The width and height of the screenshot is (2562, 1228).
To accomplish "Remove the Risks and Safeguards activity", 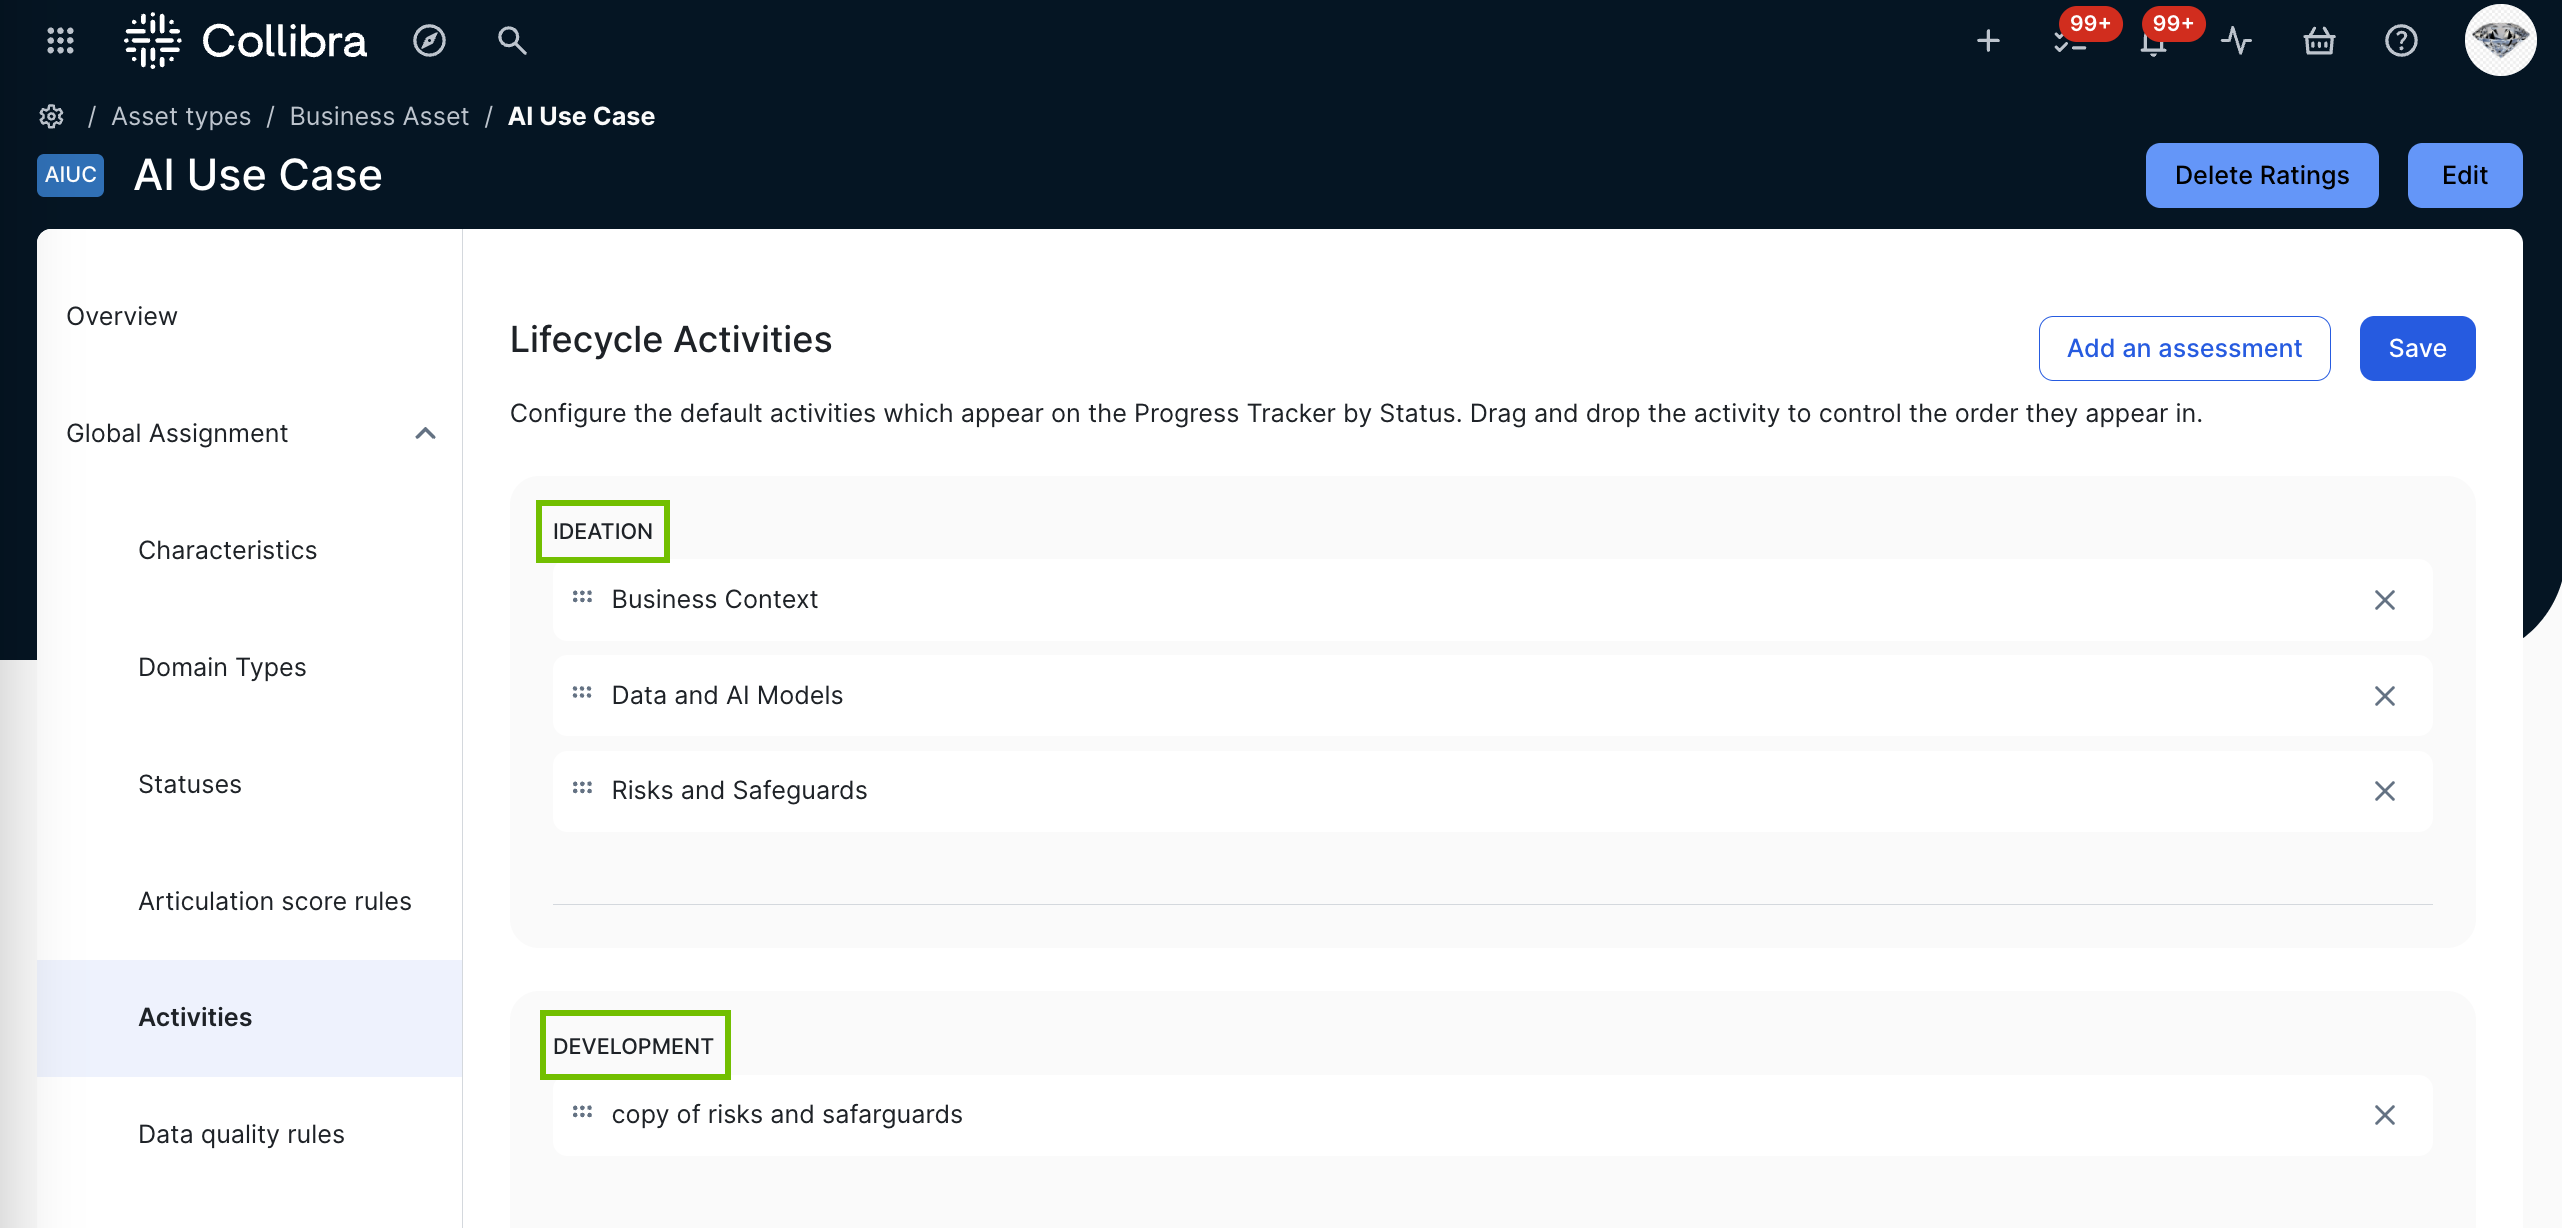I will 2384,791.
